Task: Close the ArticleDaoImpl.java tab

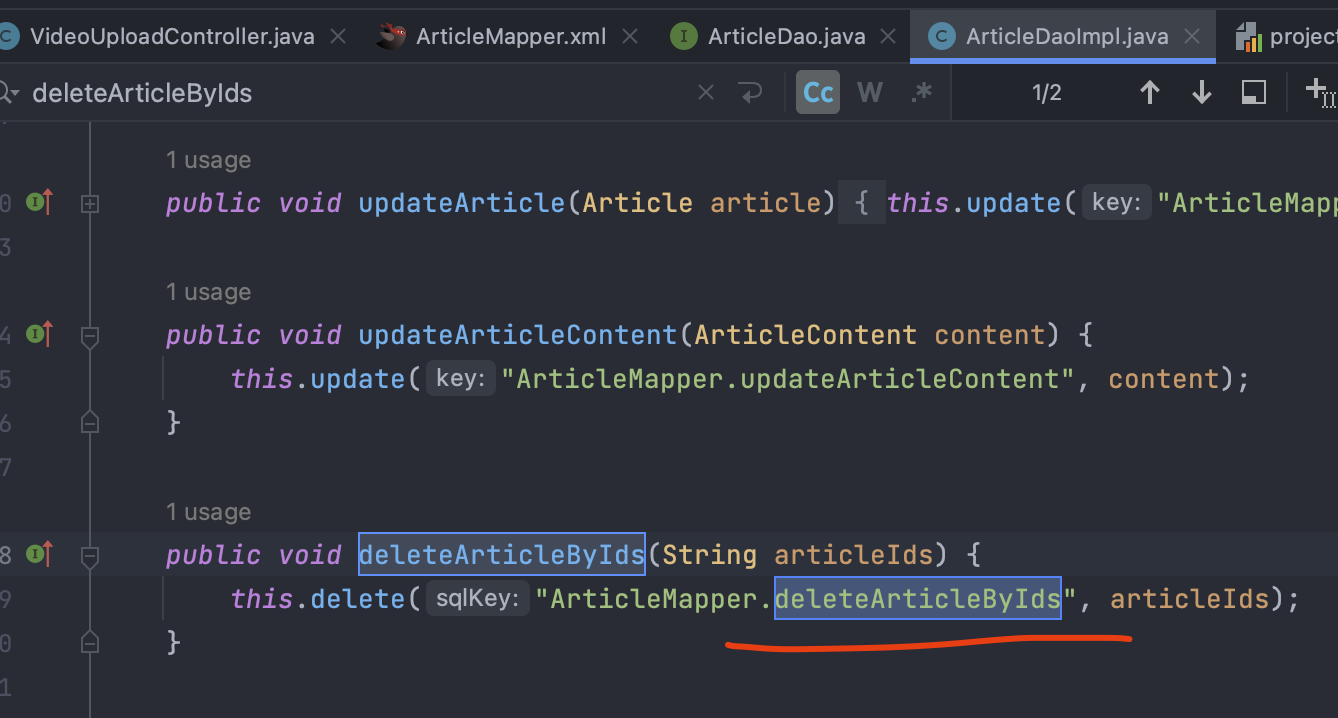Action: (1191, 37)
